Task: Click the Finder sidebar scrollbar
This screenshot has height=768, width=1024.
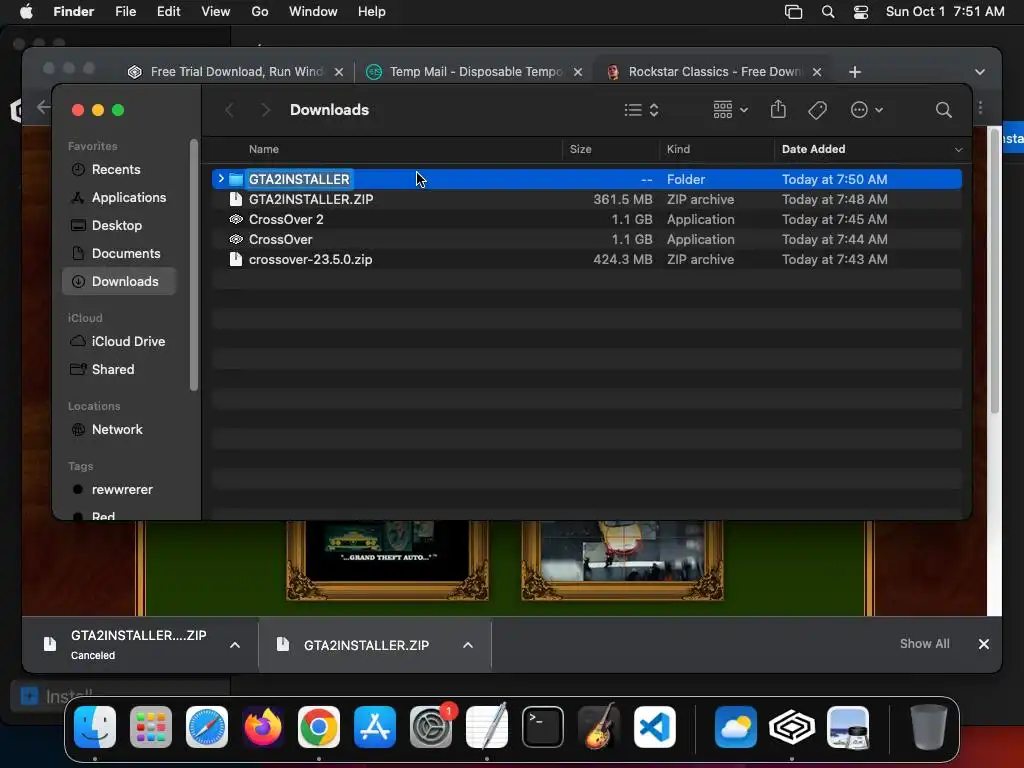Action: click(193, 264)
